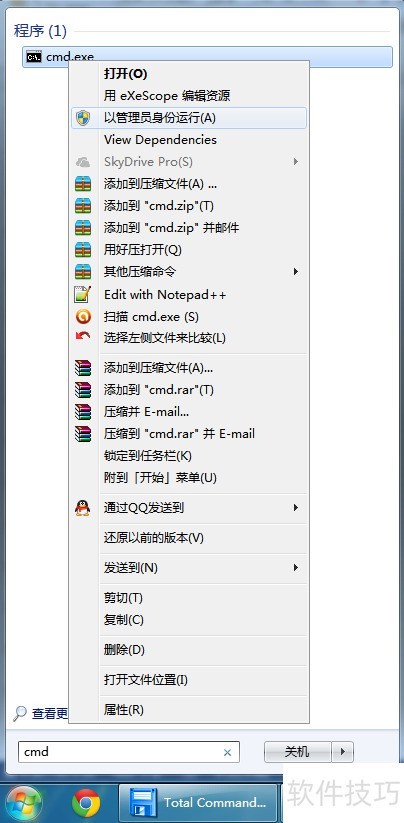The image size is (404, 823).
Task: Click the 关机 shutdown button
Action: point(297,752)
